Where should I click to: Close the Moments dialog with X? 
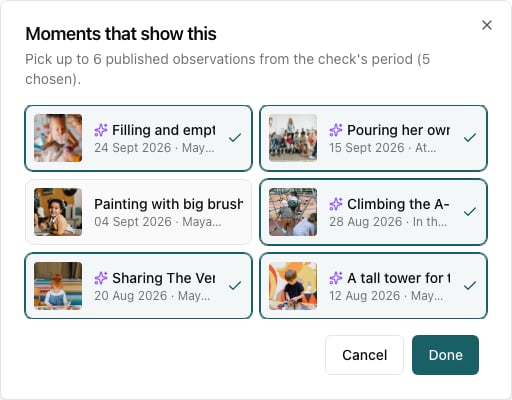[x=487, y=25]
